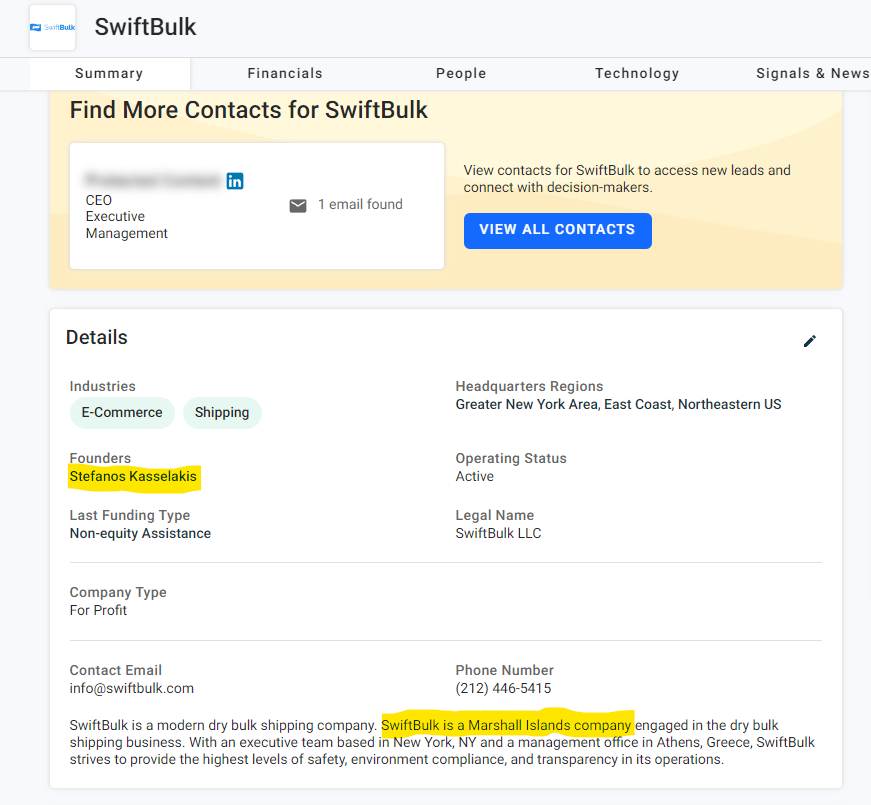
Task: Click 'Find More Contacts for SwiftBulk' heading
Action: (x=248, y=110)
